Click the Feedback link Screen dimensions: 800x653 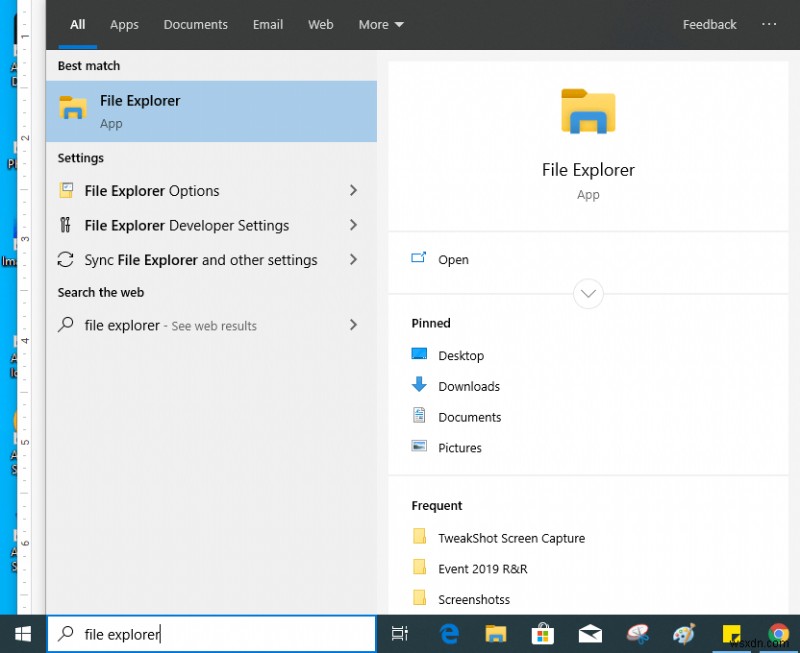tap(709, 24)
